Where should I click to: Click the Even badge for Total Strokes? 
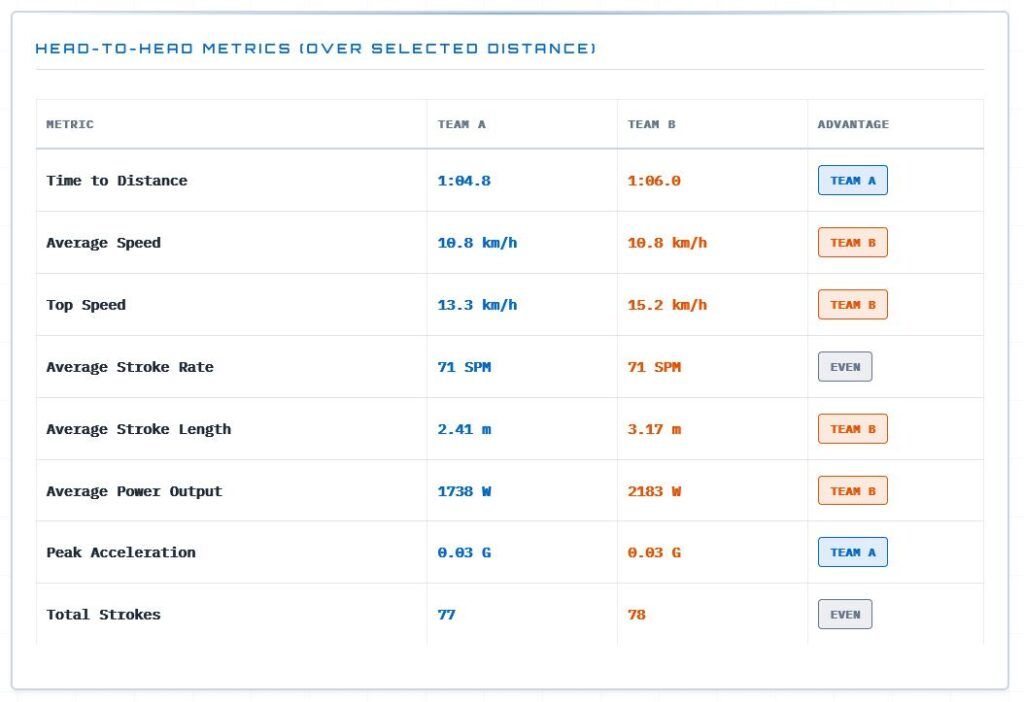(844, 614)
